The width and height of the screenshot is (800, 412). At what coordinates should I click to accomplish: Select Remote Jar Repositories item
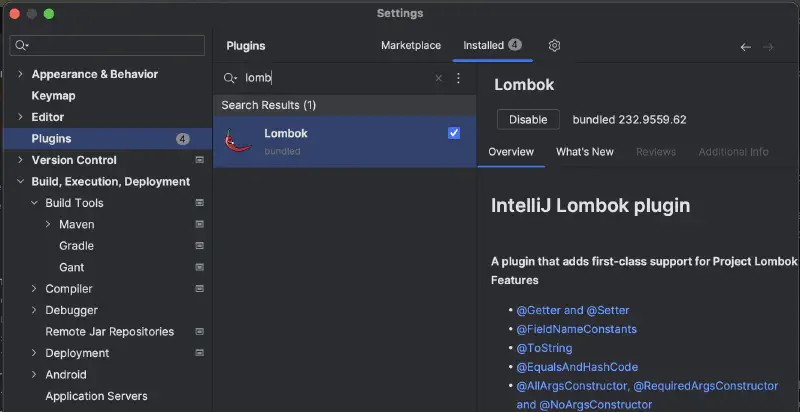[x=110, y=331]
